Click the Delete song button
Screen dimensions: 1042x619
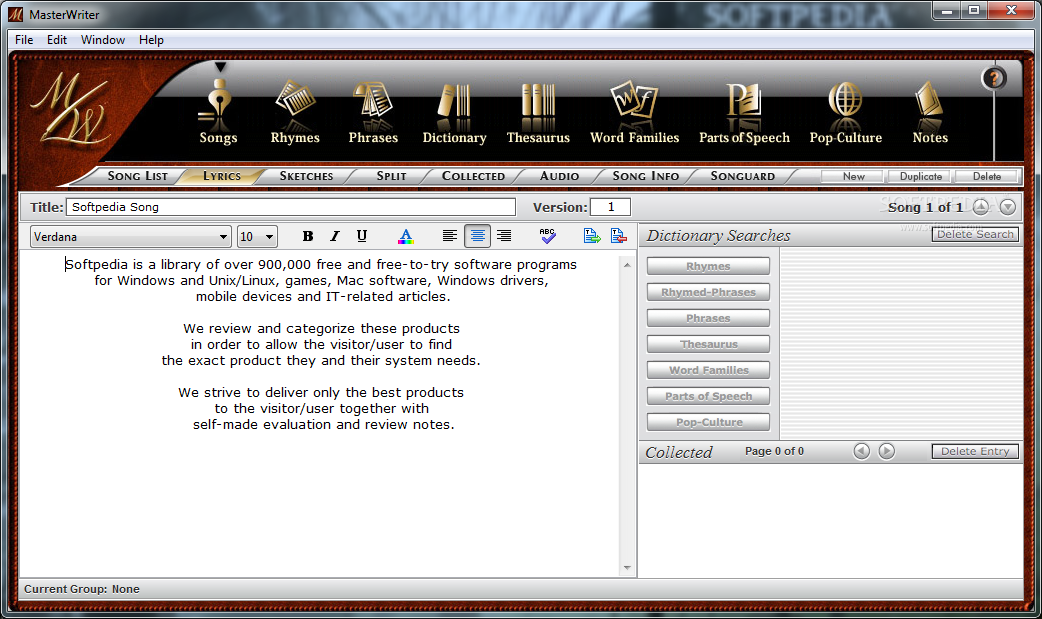click(987, 176)
